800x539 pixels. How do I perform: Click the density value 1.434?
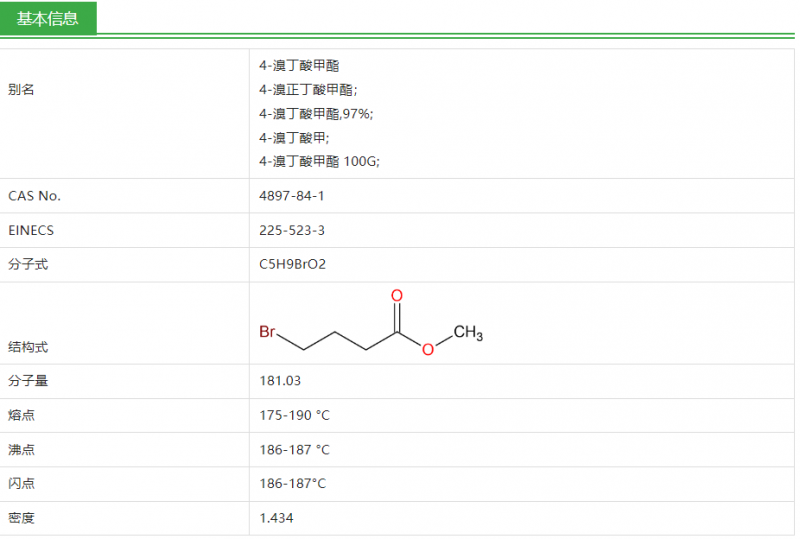click(x=276, y=518)
